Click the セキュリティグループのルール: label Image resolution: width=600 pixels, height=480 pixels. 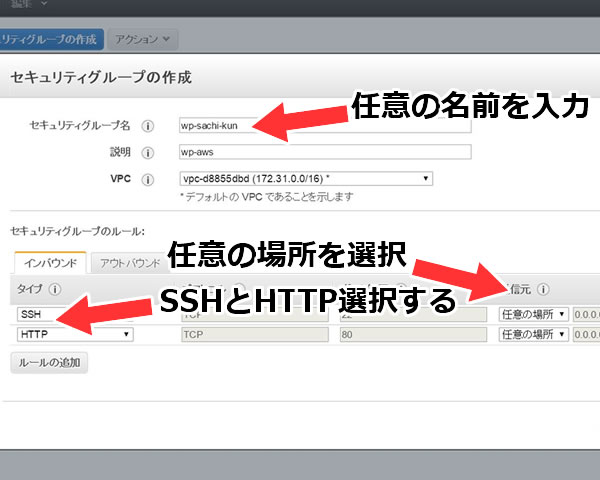coord(77,231)
